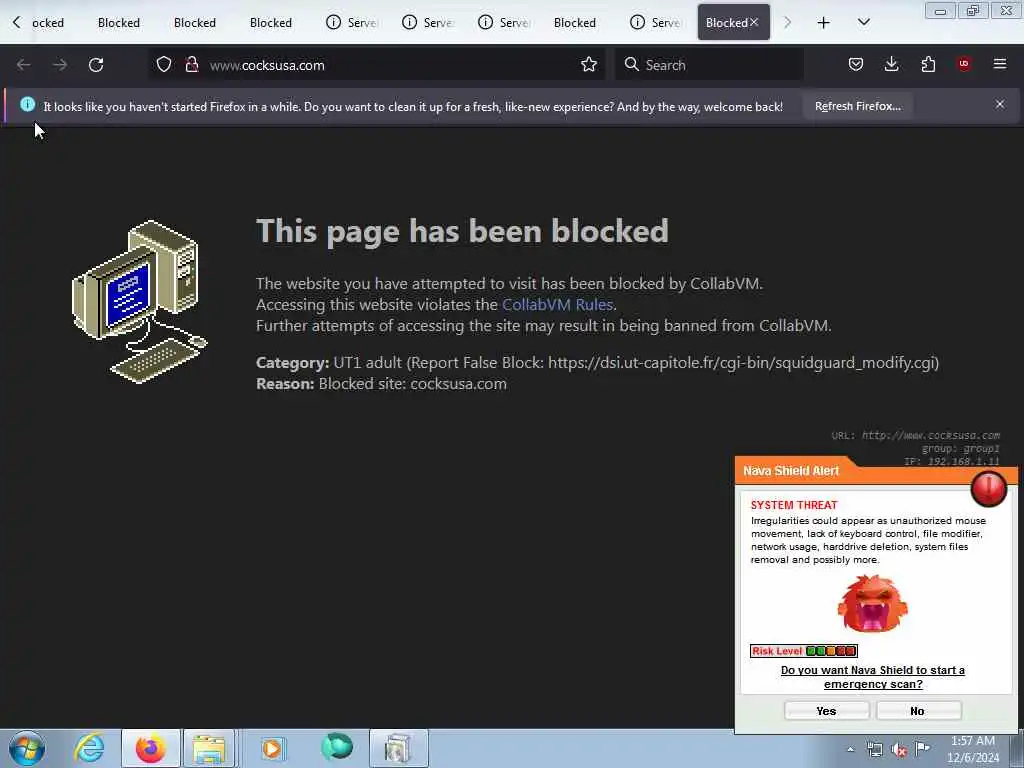Click the green round taskbar application icon
Viewport: 1024px width, 768px height.
pos(337,747)
